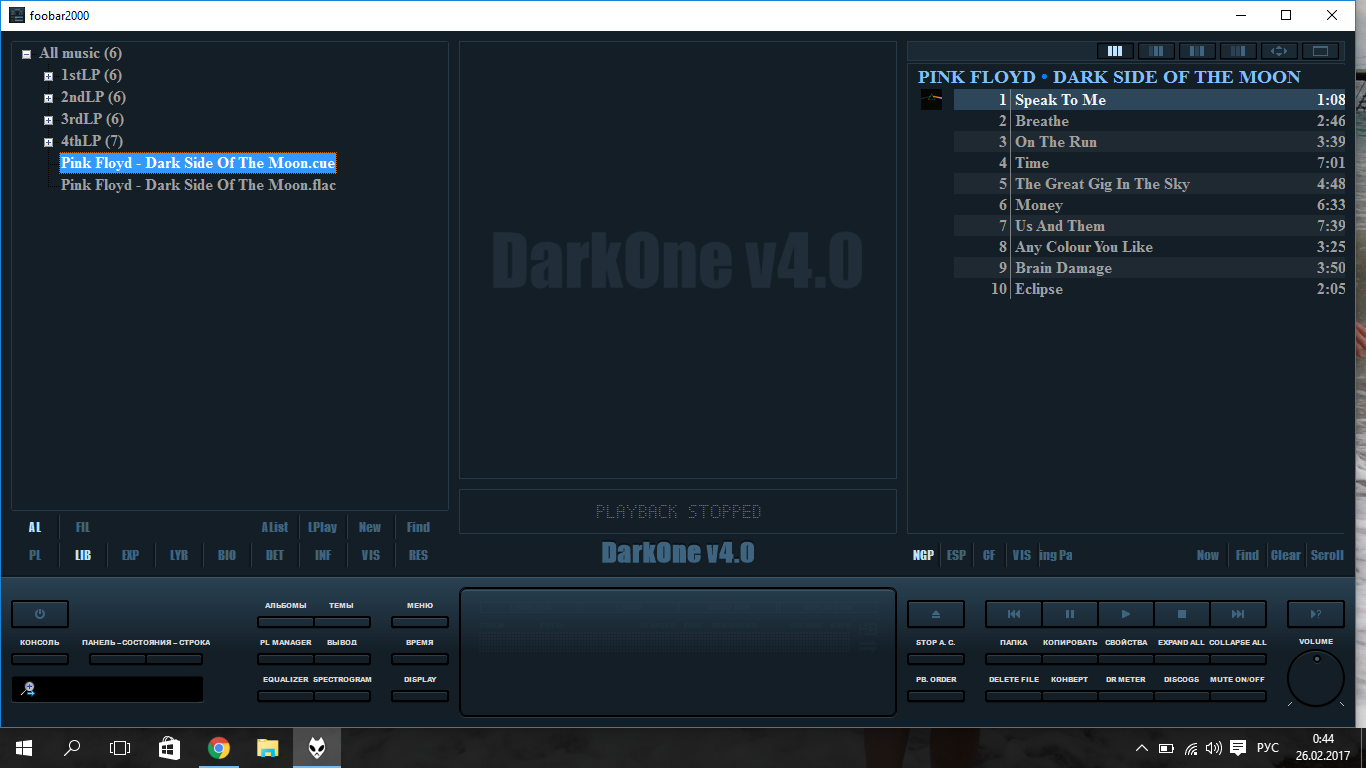Click the eject button
1366x768 pixels.
tap(936, 614)
